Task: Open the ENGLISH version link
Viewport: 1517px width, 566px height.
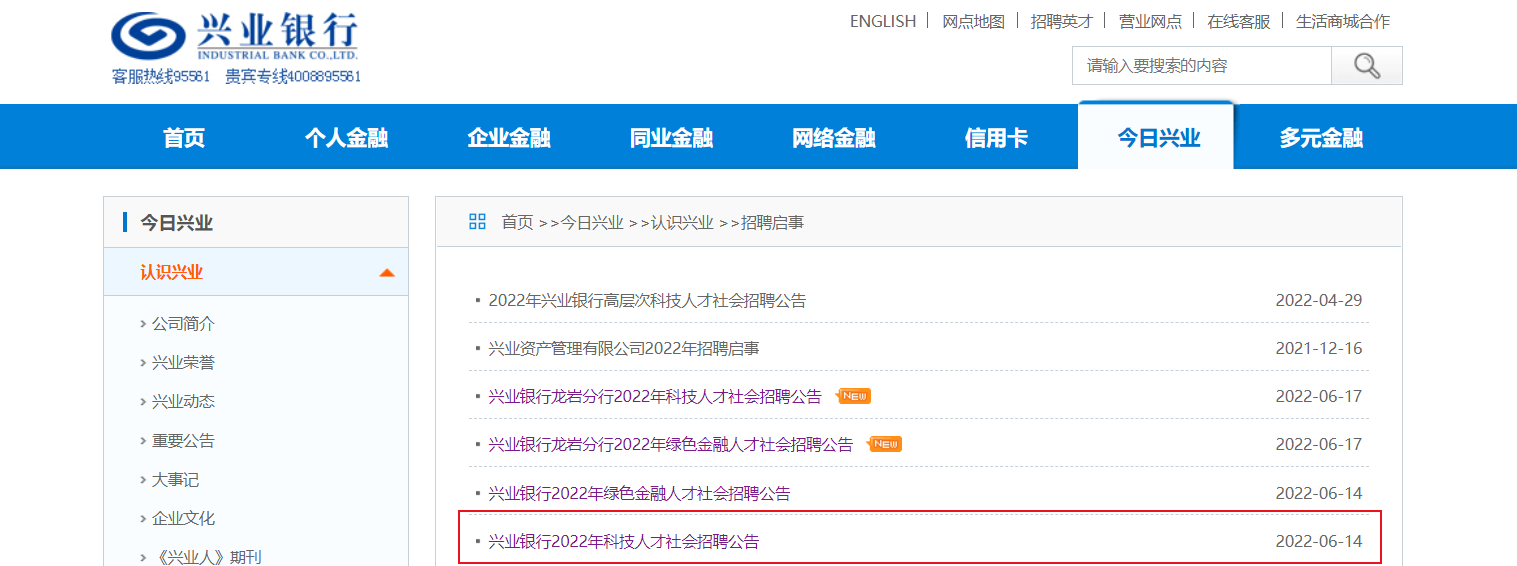Action: coord(882,21)
